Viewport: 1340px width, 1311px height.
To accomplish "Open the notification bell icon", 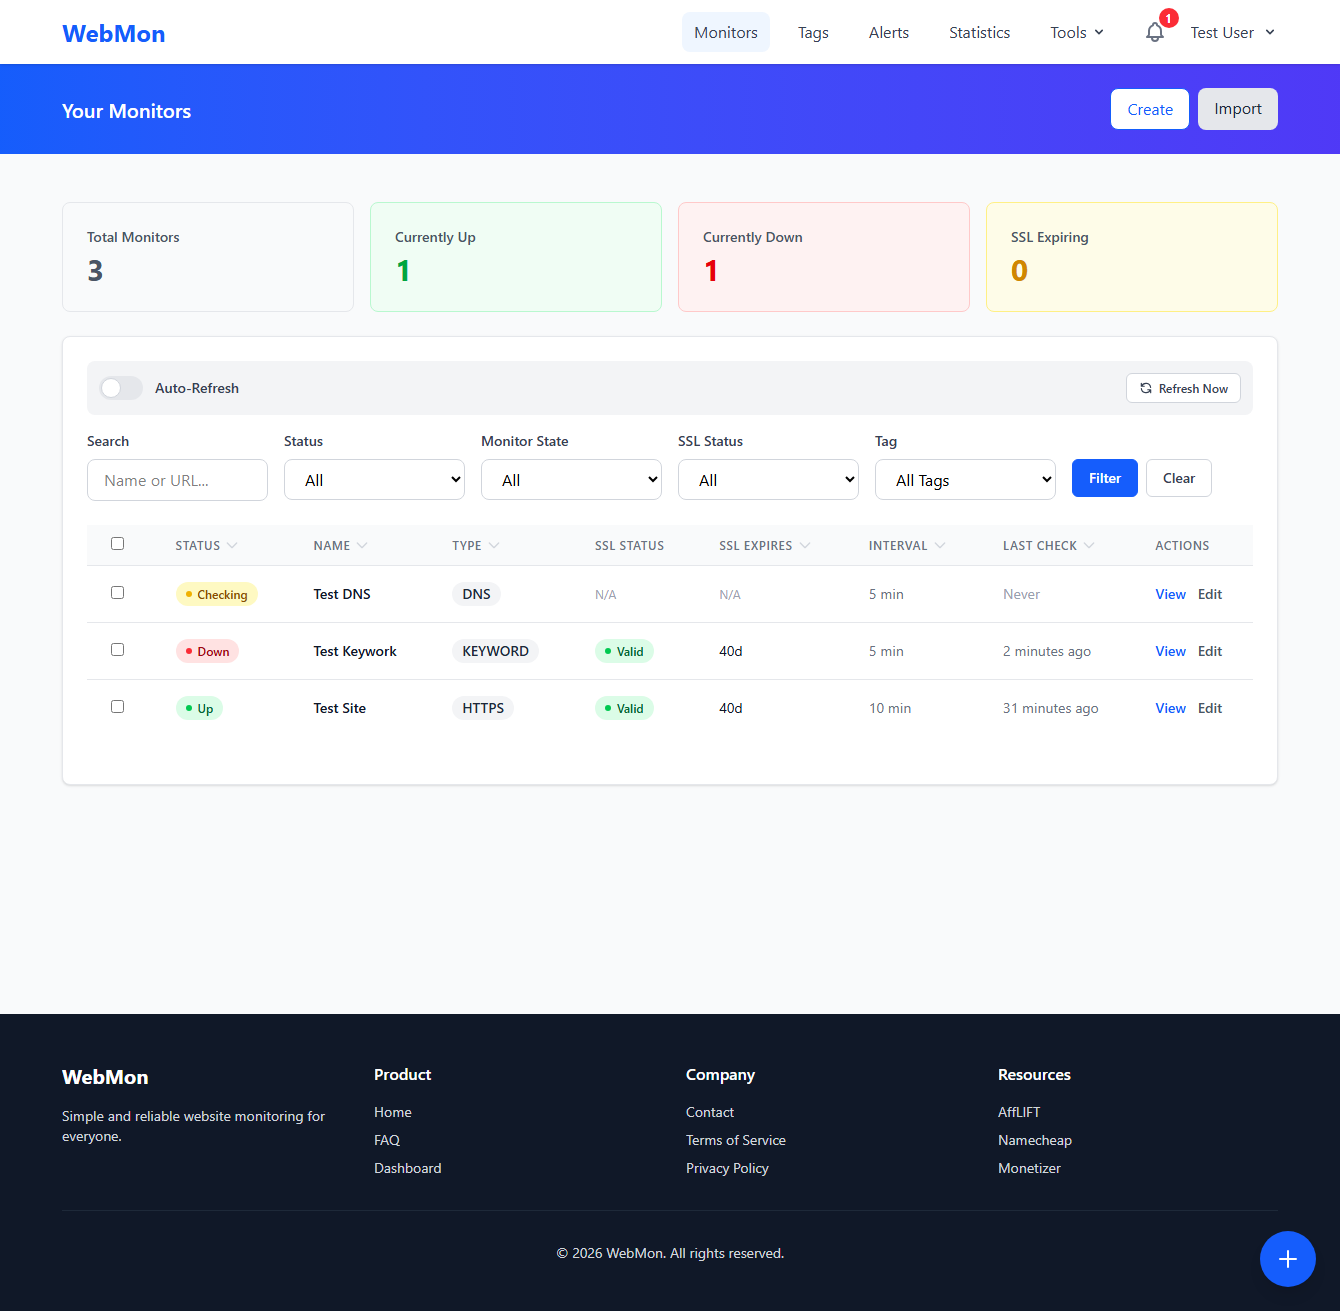I will [1154, 31].
